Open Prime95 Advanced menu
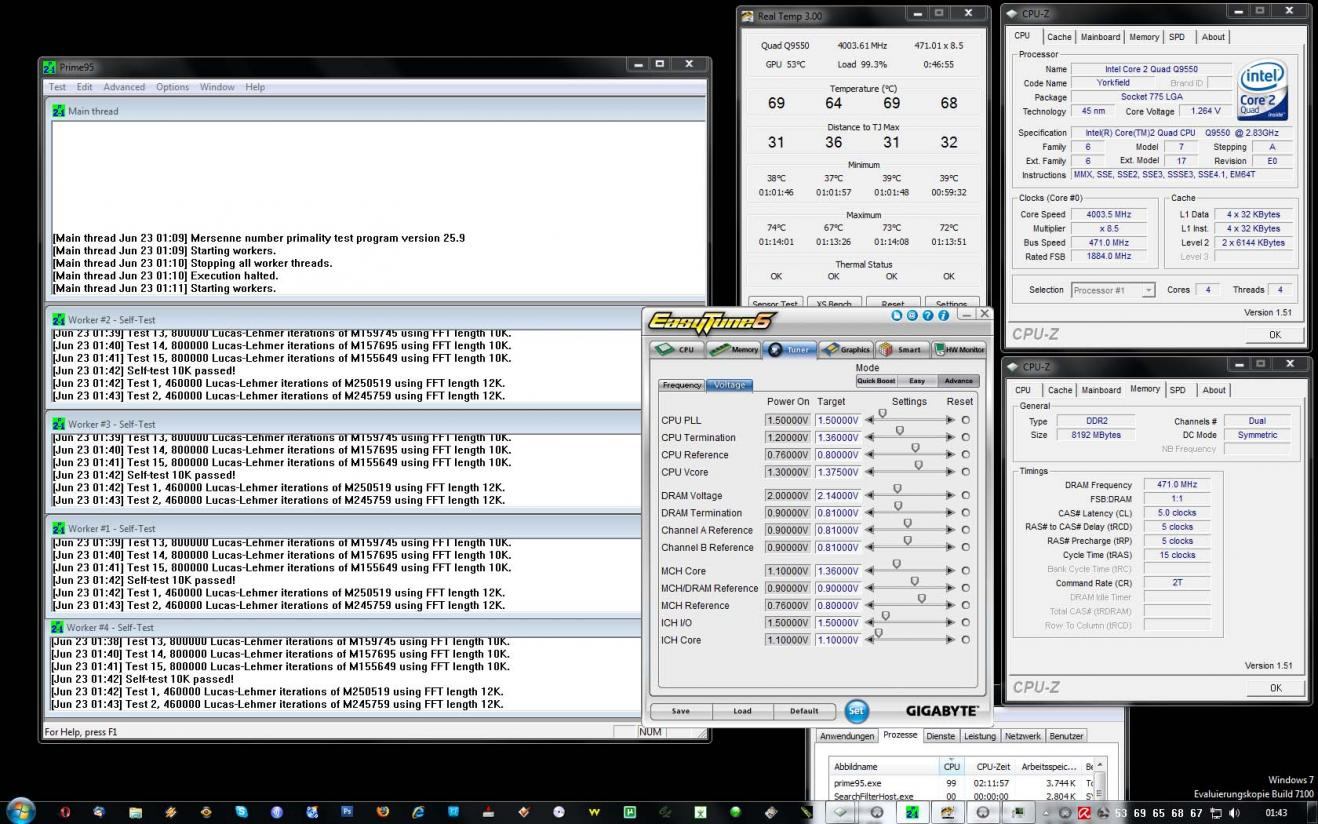Image resolution: width=1318 pixels, height=824 pixels. click(x=124, y=87)
